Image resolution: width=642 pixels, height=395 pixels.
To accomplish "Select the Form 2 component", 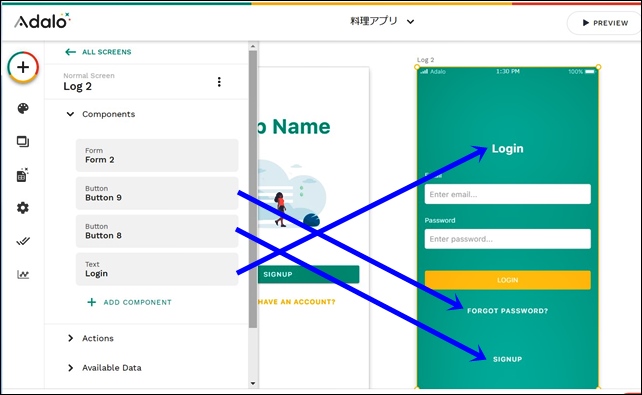I will pyautogui.click(x=157, y=155).
